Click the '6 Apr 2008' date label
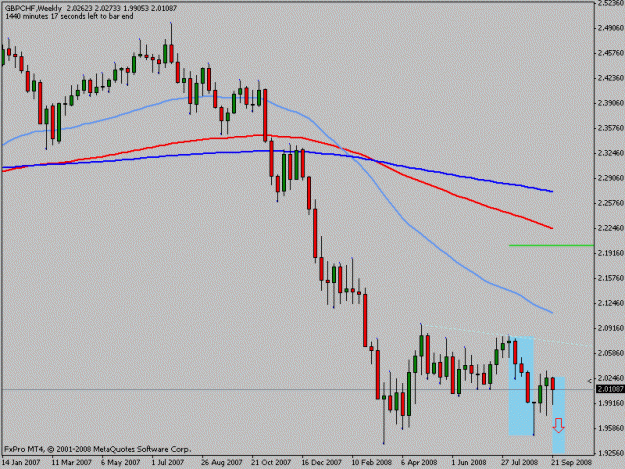This screenshot has height=469, width=625. tap(419, 463)
